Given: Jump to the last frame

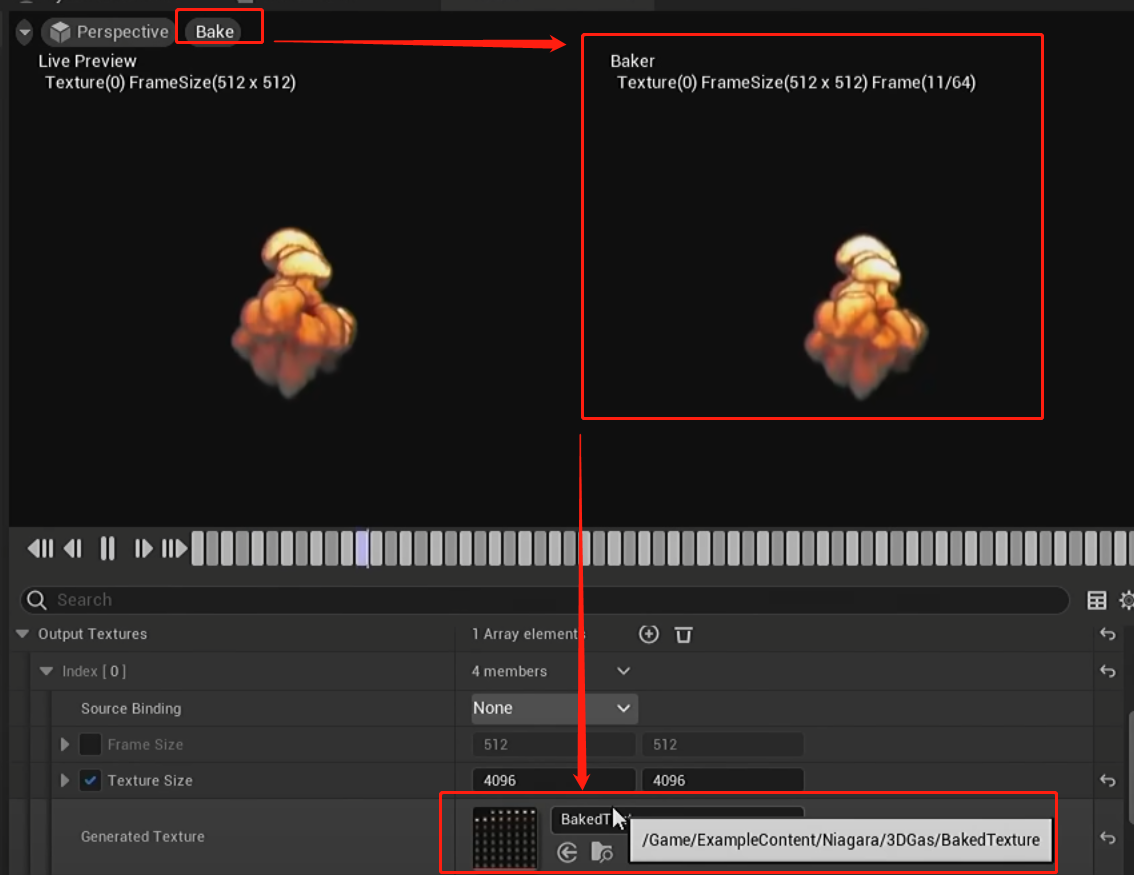Looking at the screenshot, I should tap(174, 549).
